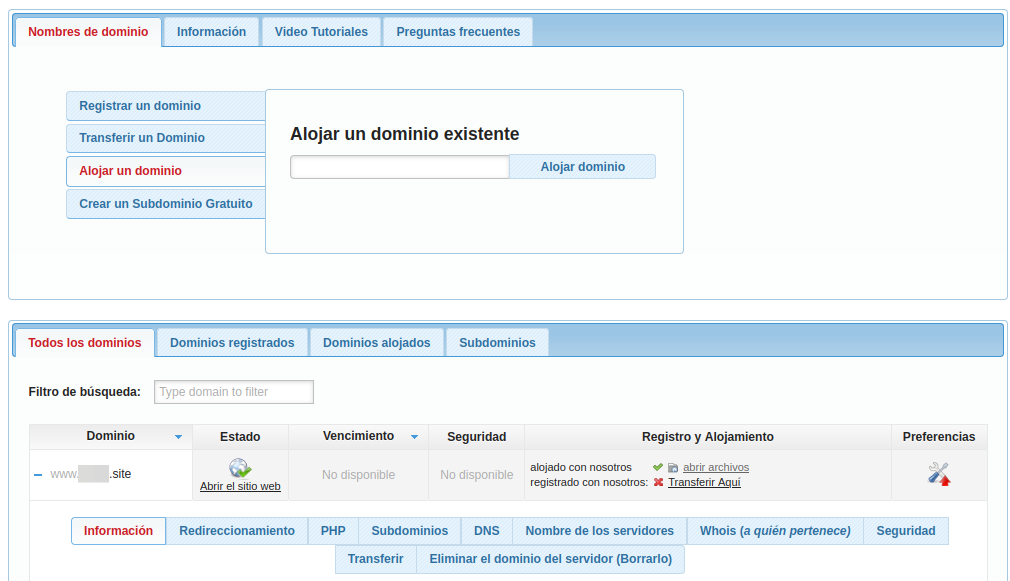Image resolution: width=1010 pixels, height=581 pixels.
Task: Open the wrench preferences icon
Action: point(939,474)
